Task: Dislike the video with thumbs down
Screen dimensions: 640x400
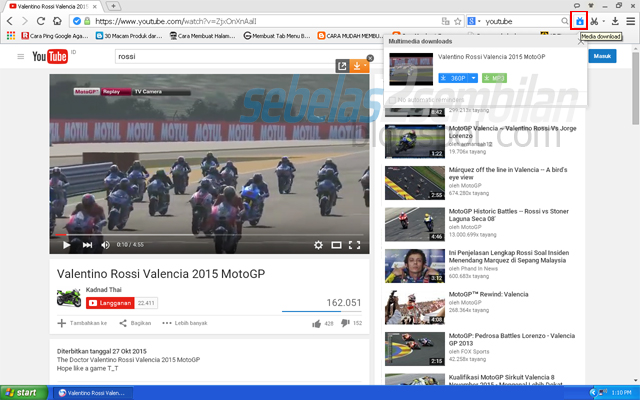Action: (x=345, y=323)
